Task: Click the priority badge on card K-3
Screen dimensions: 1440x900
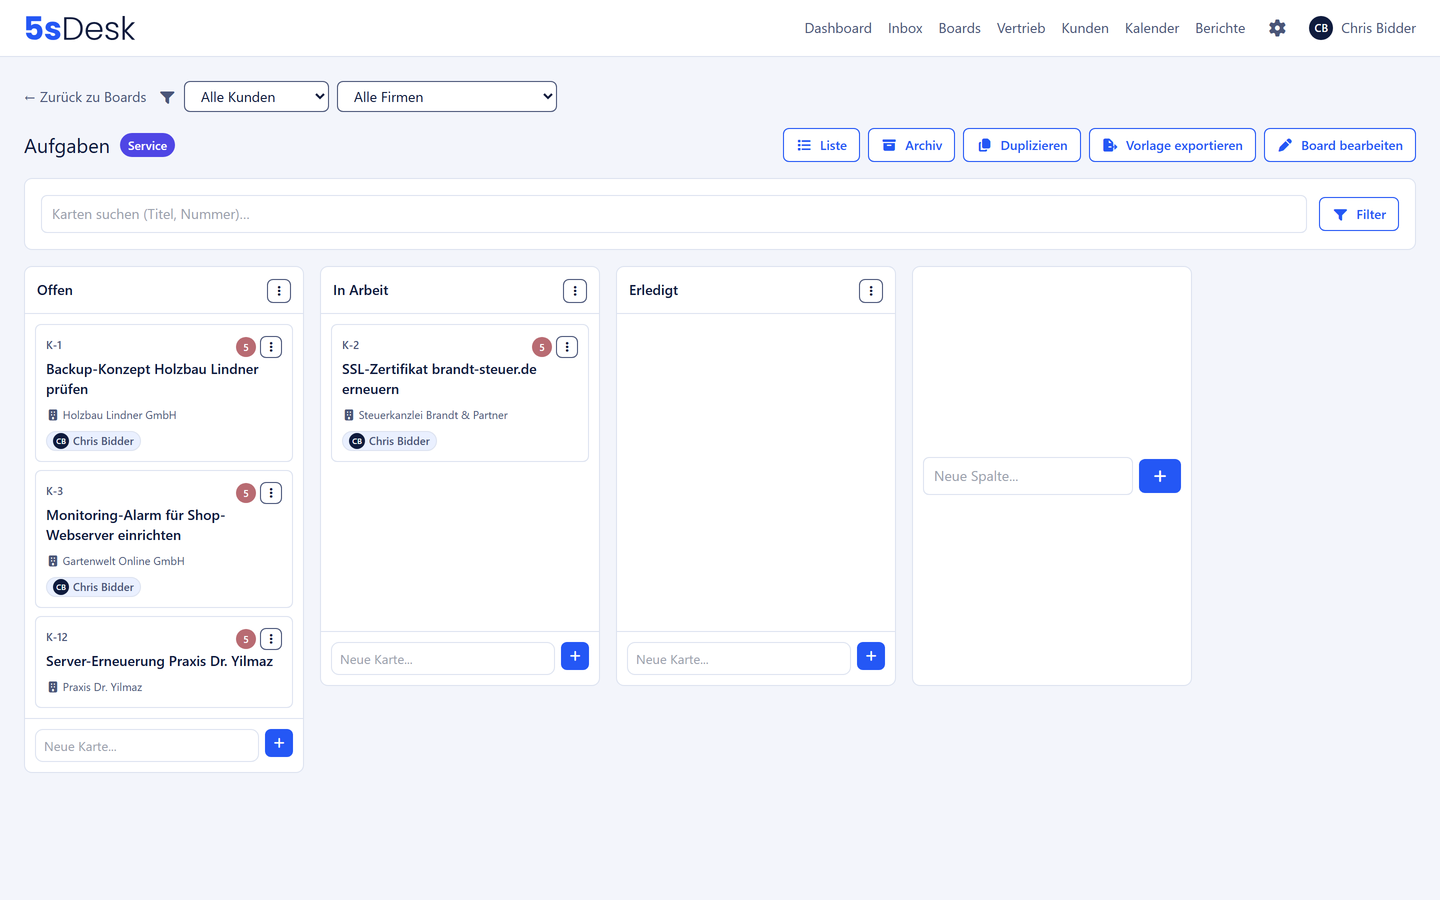Action: 246,493
